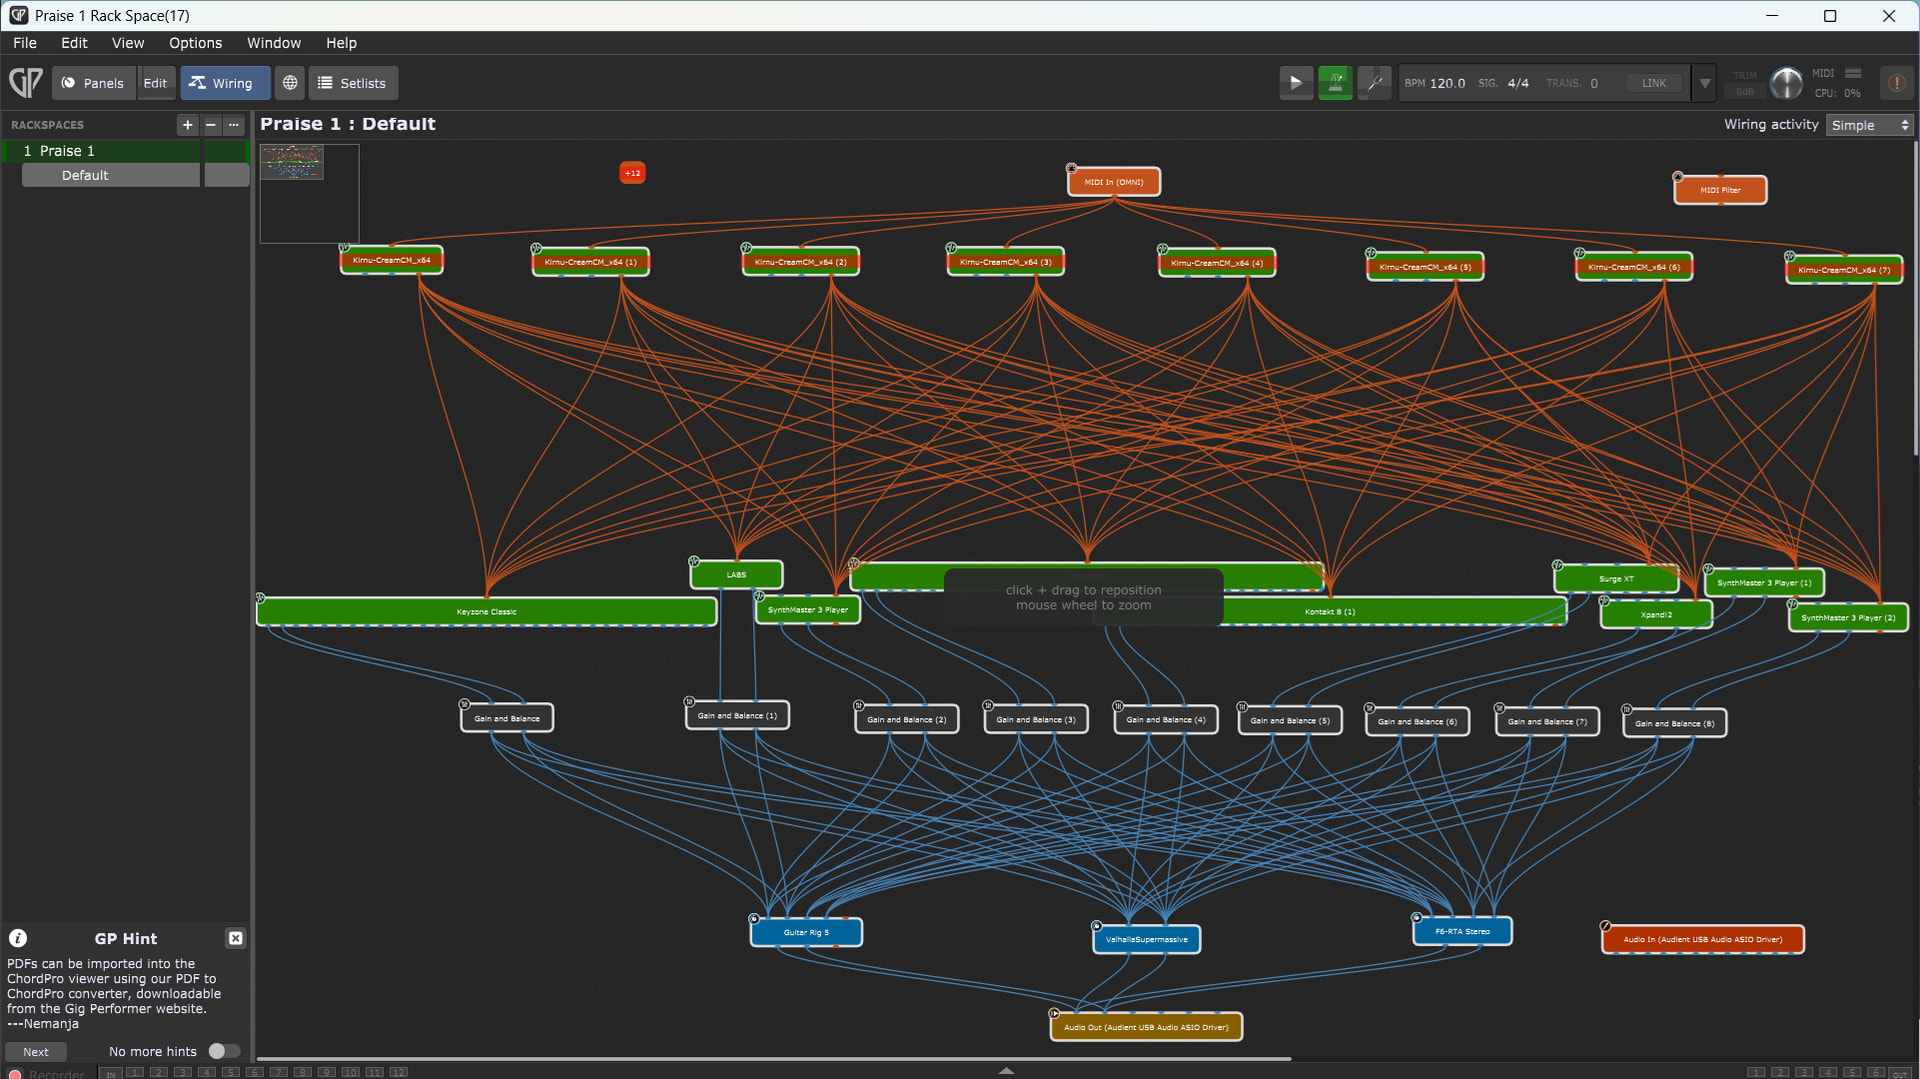
Task: Open the Setlists view
Action: (353, 83)
